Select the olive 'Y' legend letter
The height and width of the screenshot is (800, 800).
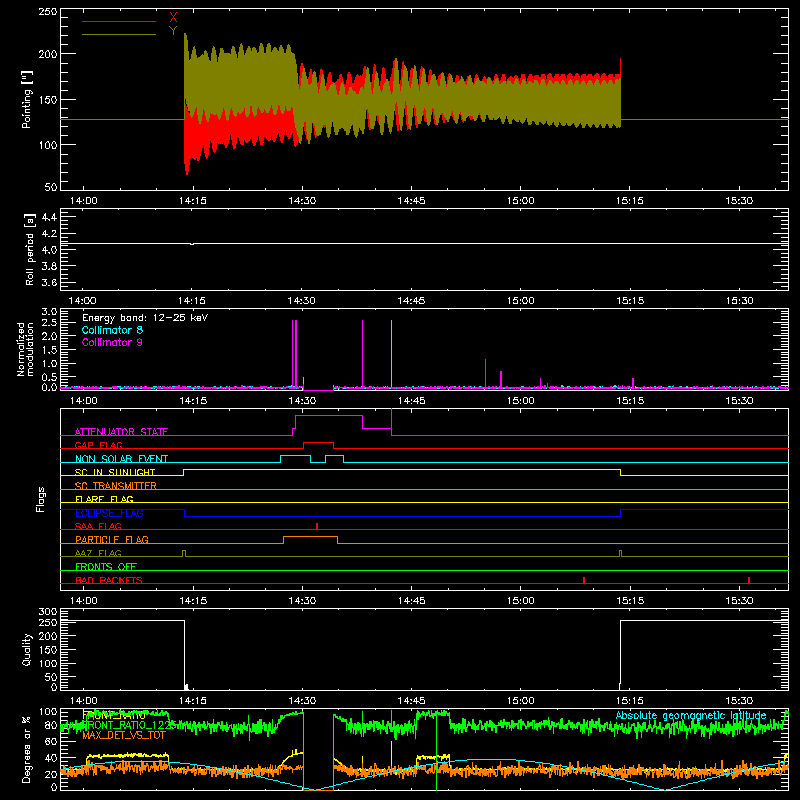173,31
